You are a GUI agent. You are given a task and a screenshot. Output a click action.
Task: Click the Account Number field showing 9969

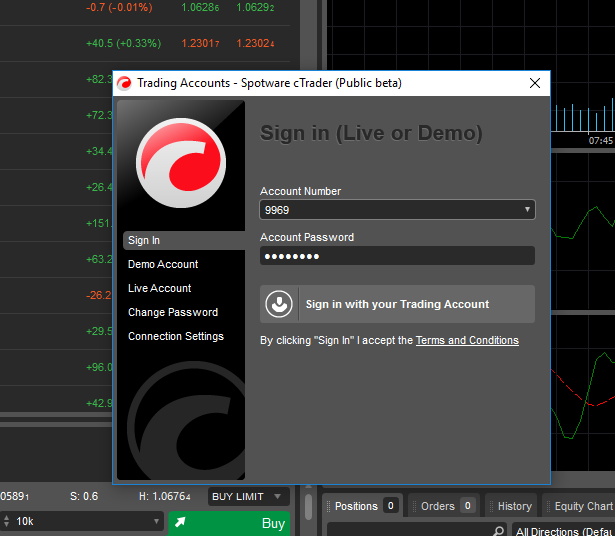click(397, 210)
